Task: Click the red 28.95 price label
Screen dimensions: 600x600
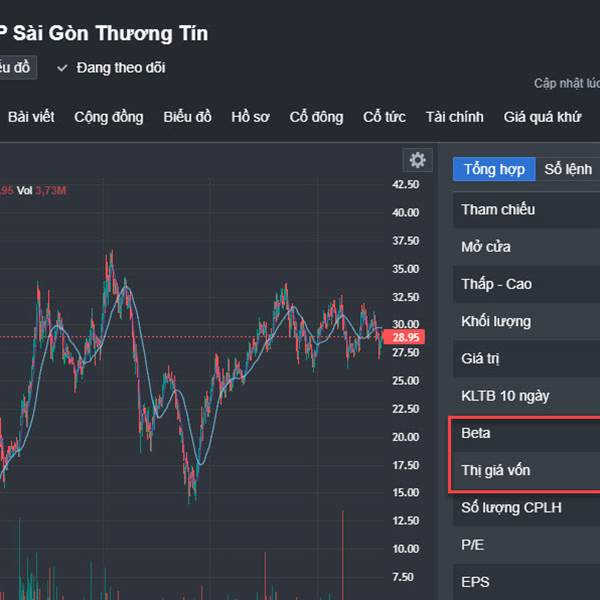Action: [x=404, y=337]
